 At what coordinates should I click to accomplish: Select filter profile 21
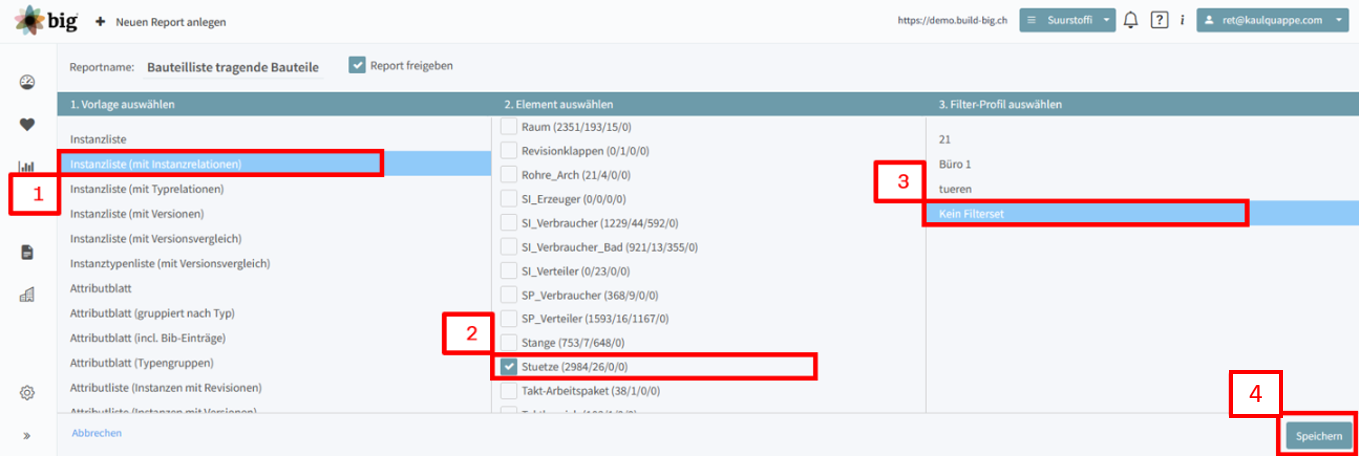click(x=1142, y=139)
